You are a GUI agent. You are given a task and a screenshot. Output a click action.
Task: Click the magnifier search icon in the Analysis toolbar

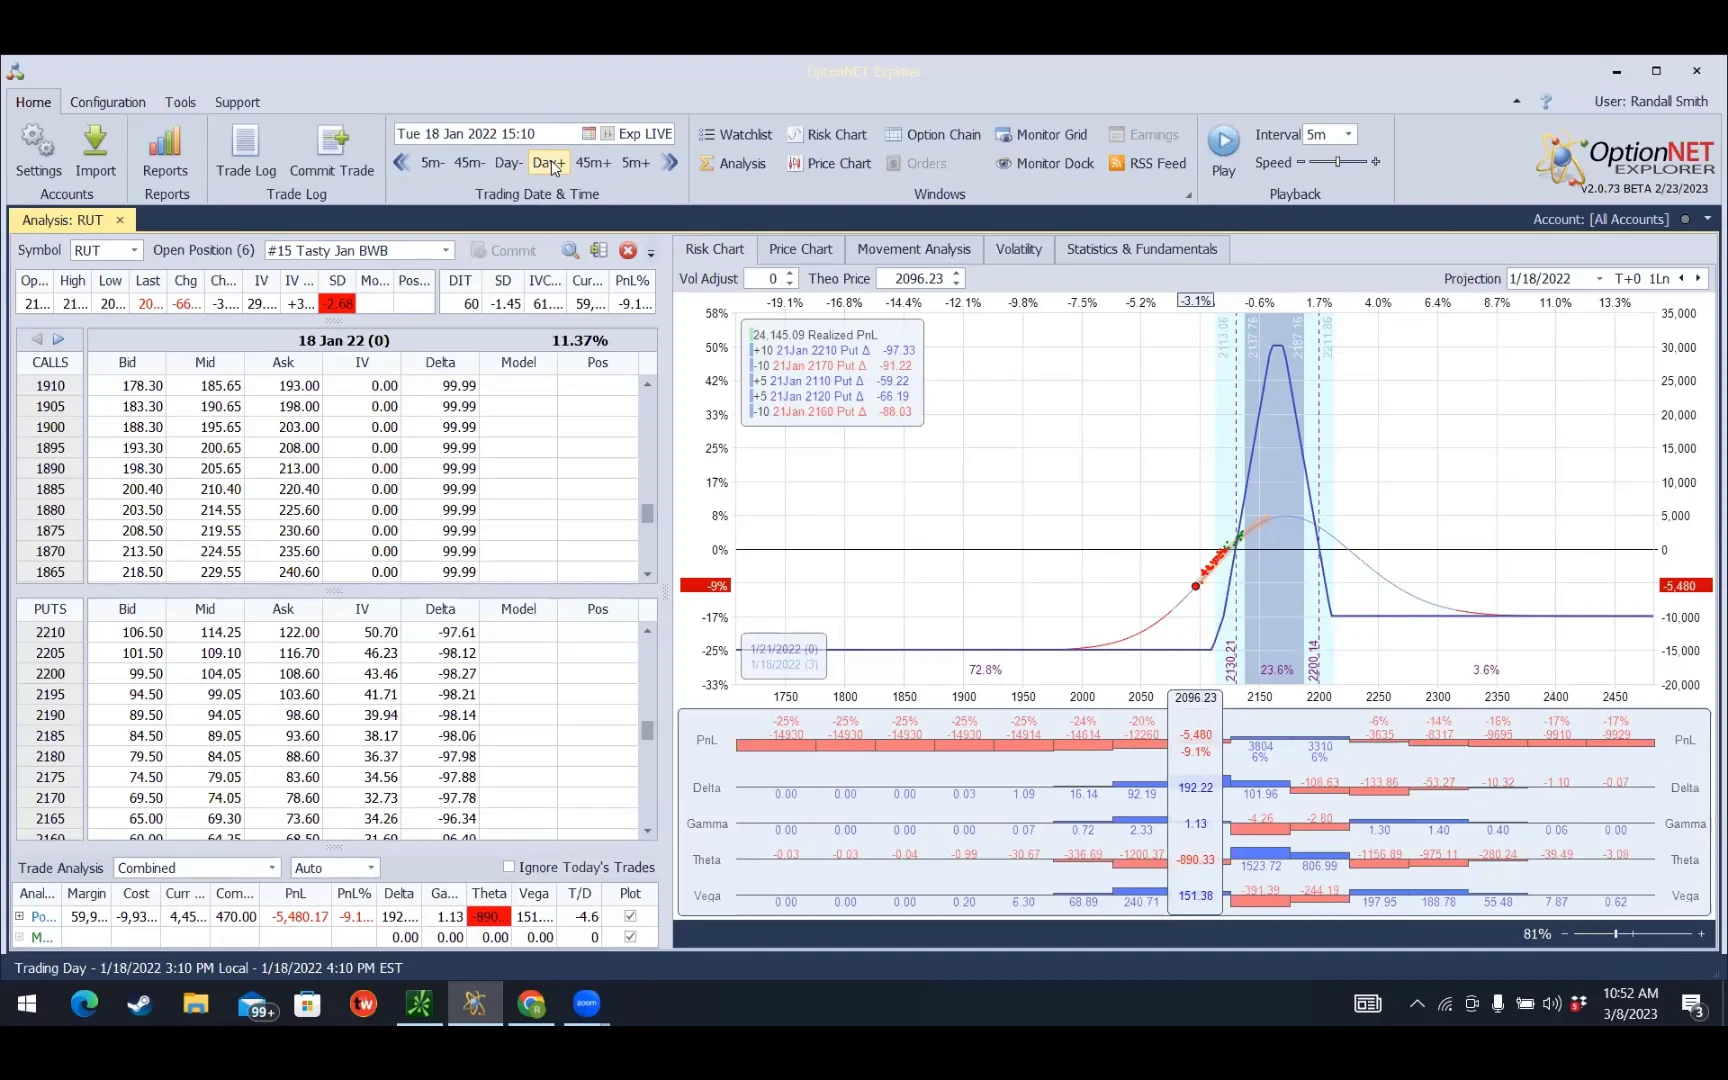tap(570, 250)
